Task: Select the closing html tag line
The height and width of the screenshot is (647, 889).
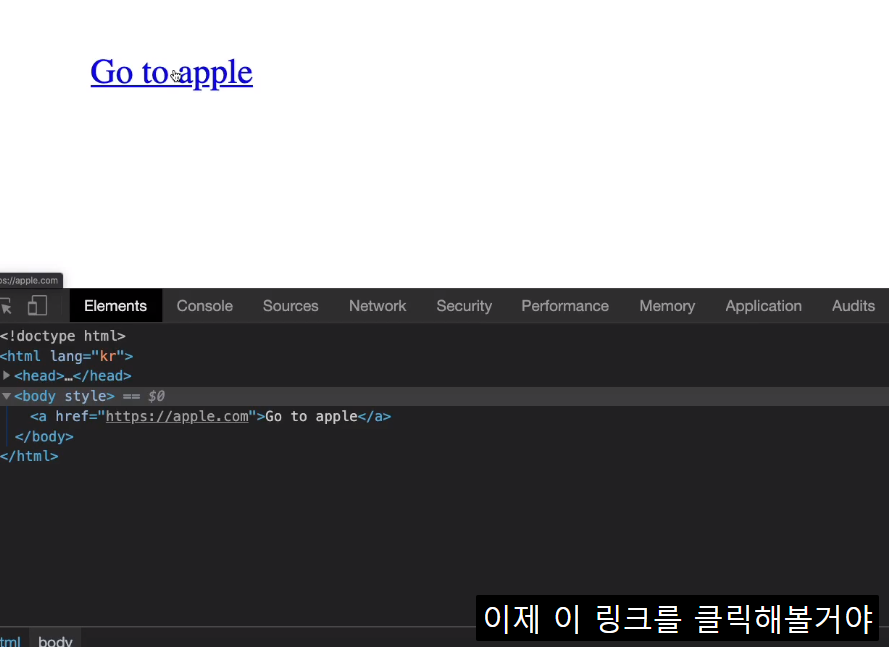Action: (x=29, y=456)
